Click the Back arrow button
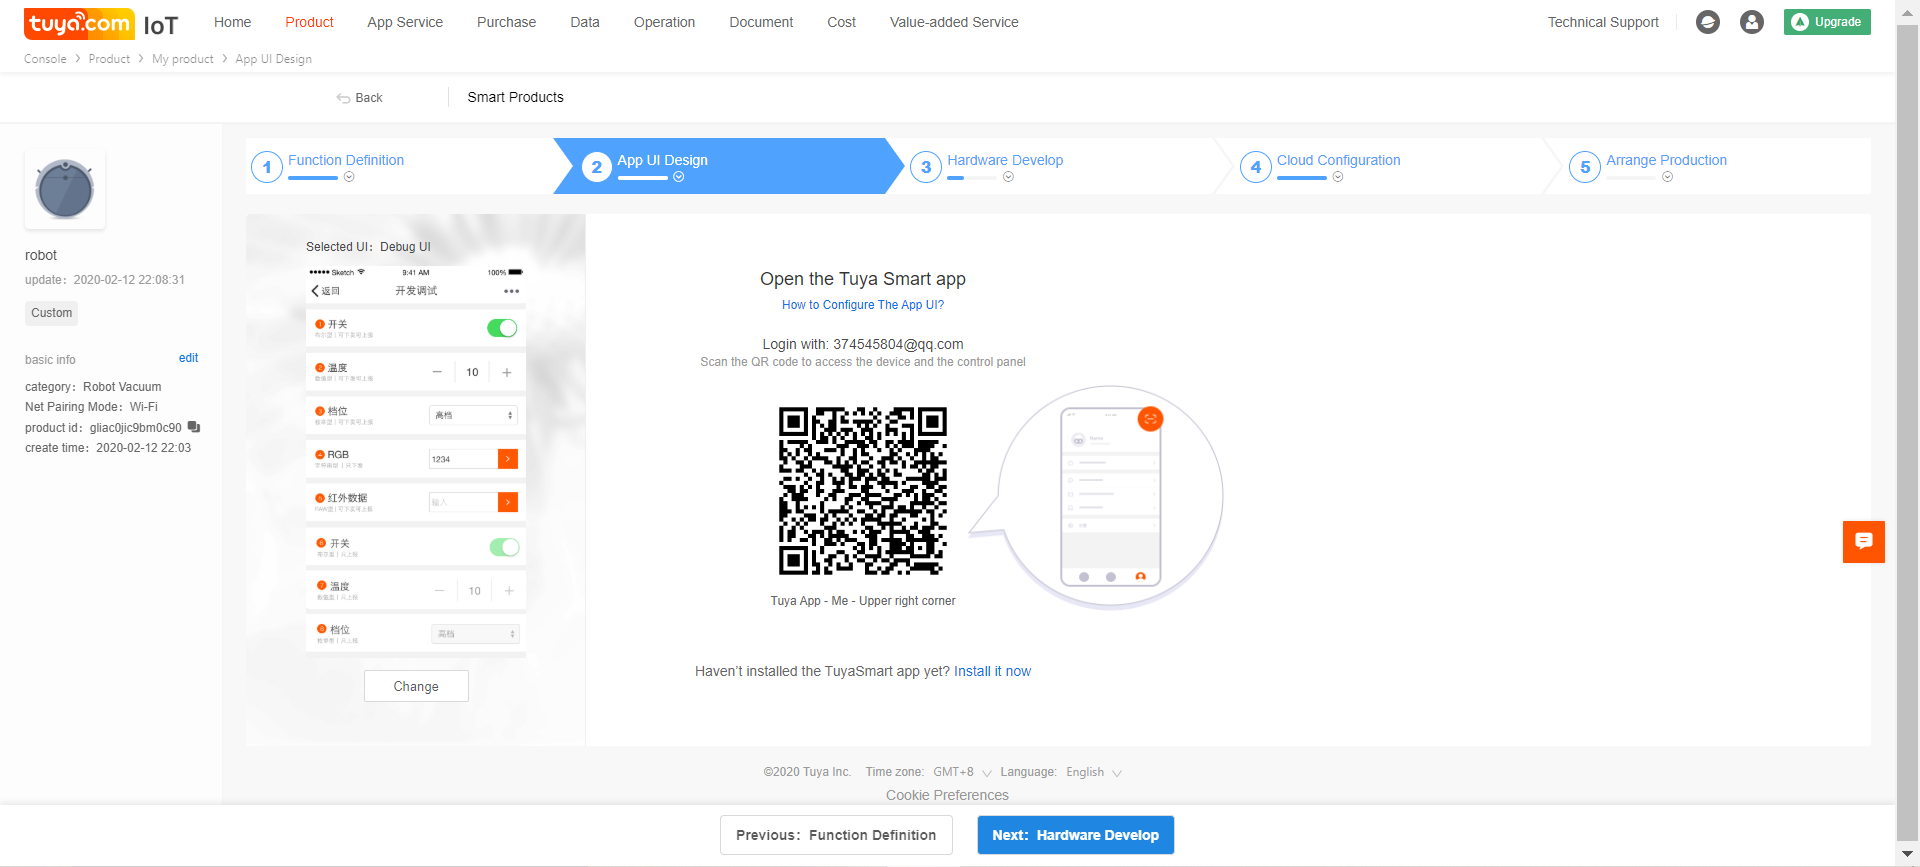Screen dimensions: 1920x867 [x=360, y=98]
